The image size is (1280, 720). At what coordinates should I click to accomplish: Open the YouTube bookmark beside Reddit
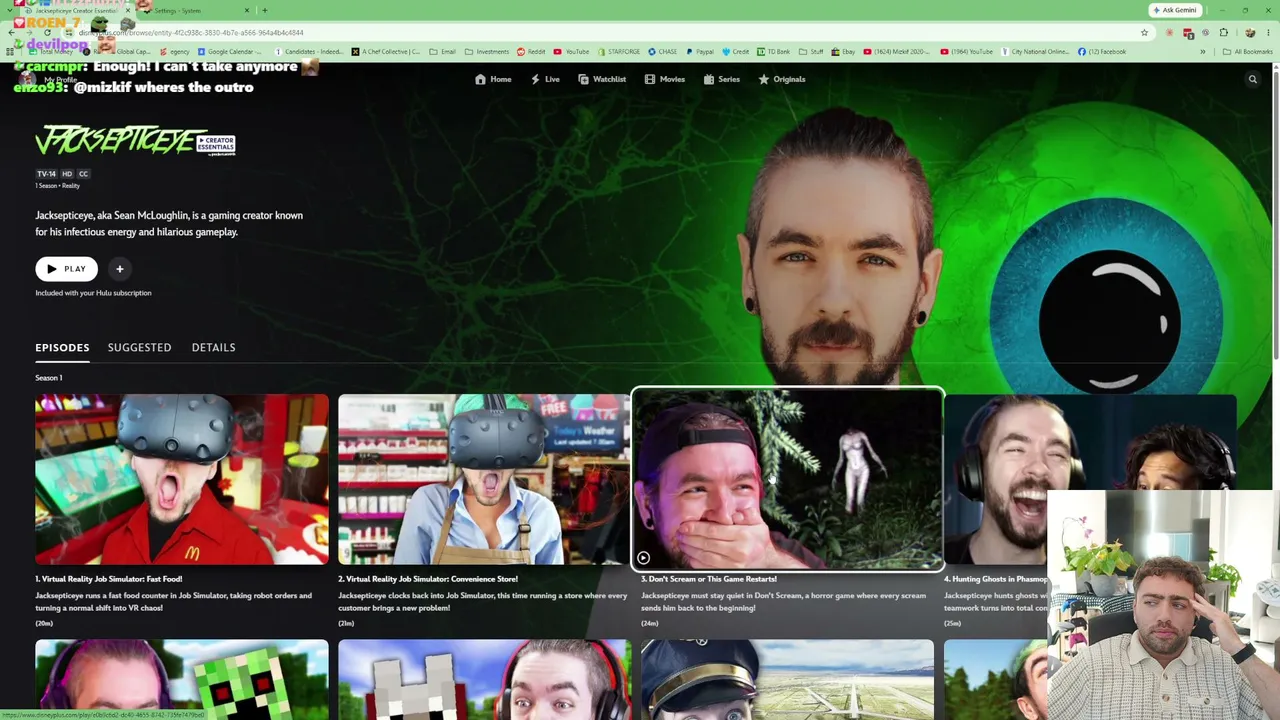[x=572, y=52]
